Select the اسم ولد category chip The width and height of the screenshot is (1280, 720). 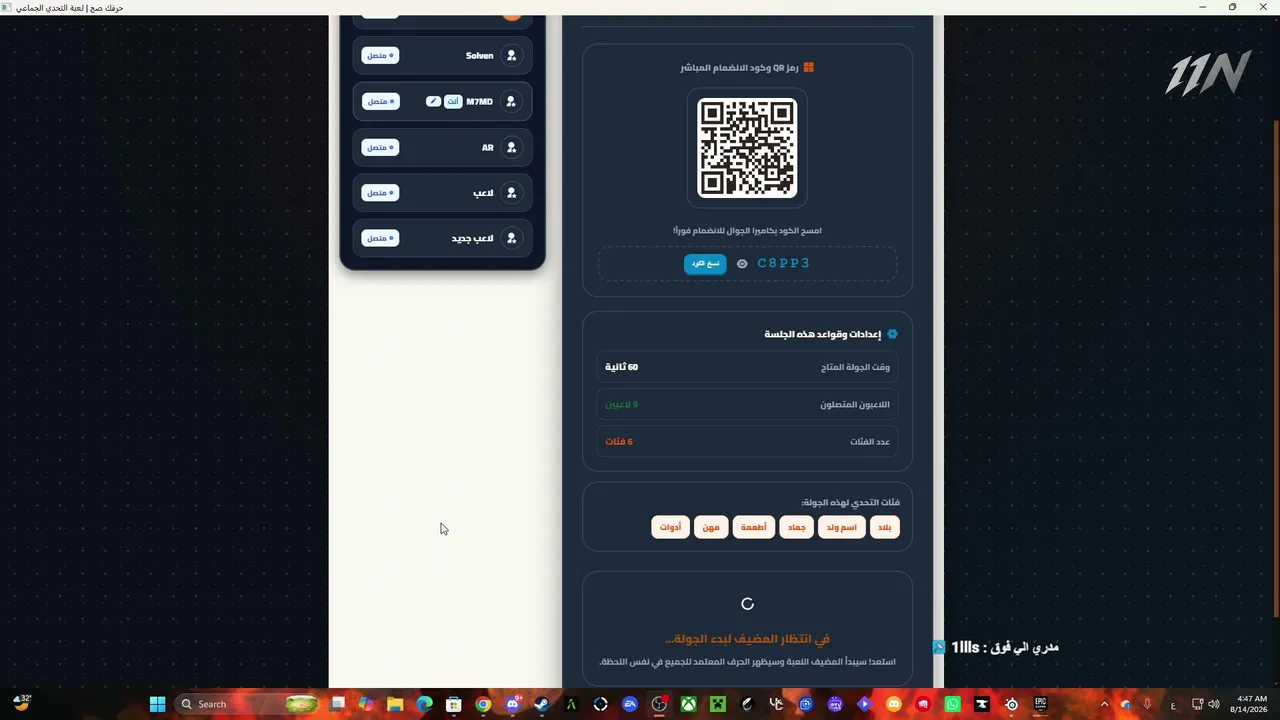(842, 527)
